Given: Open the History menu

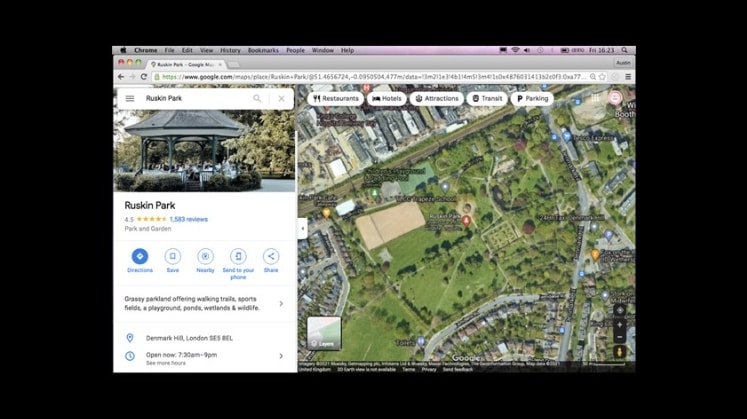Looking at the screenshot, I should [230, 50].
